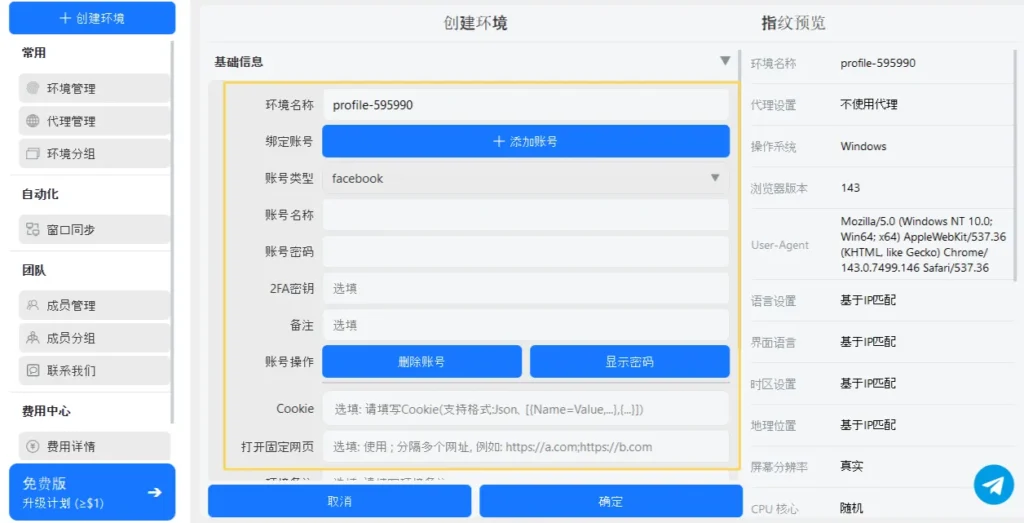Focus the 账号名称 input field

[526, 215]
